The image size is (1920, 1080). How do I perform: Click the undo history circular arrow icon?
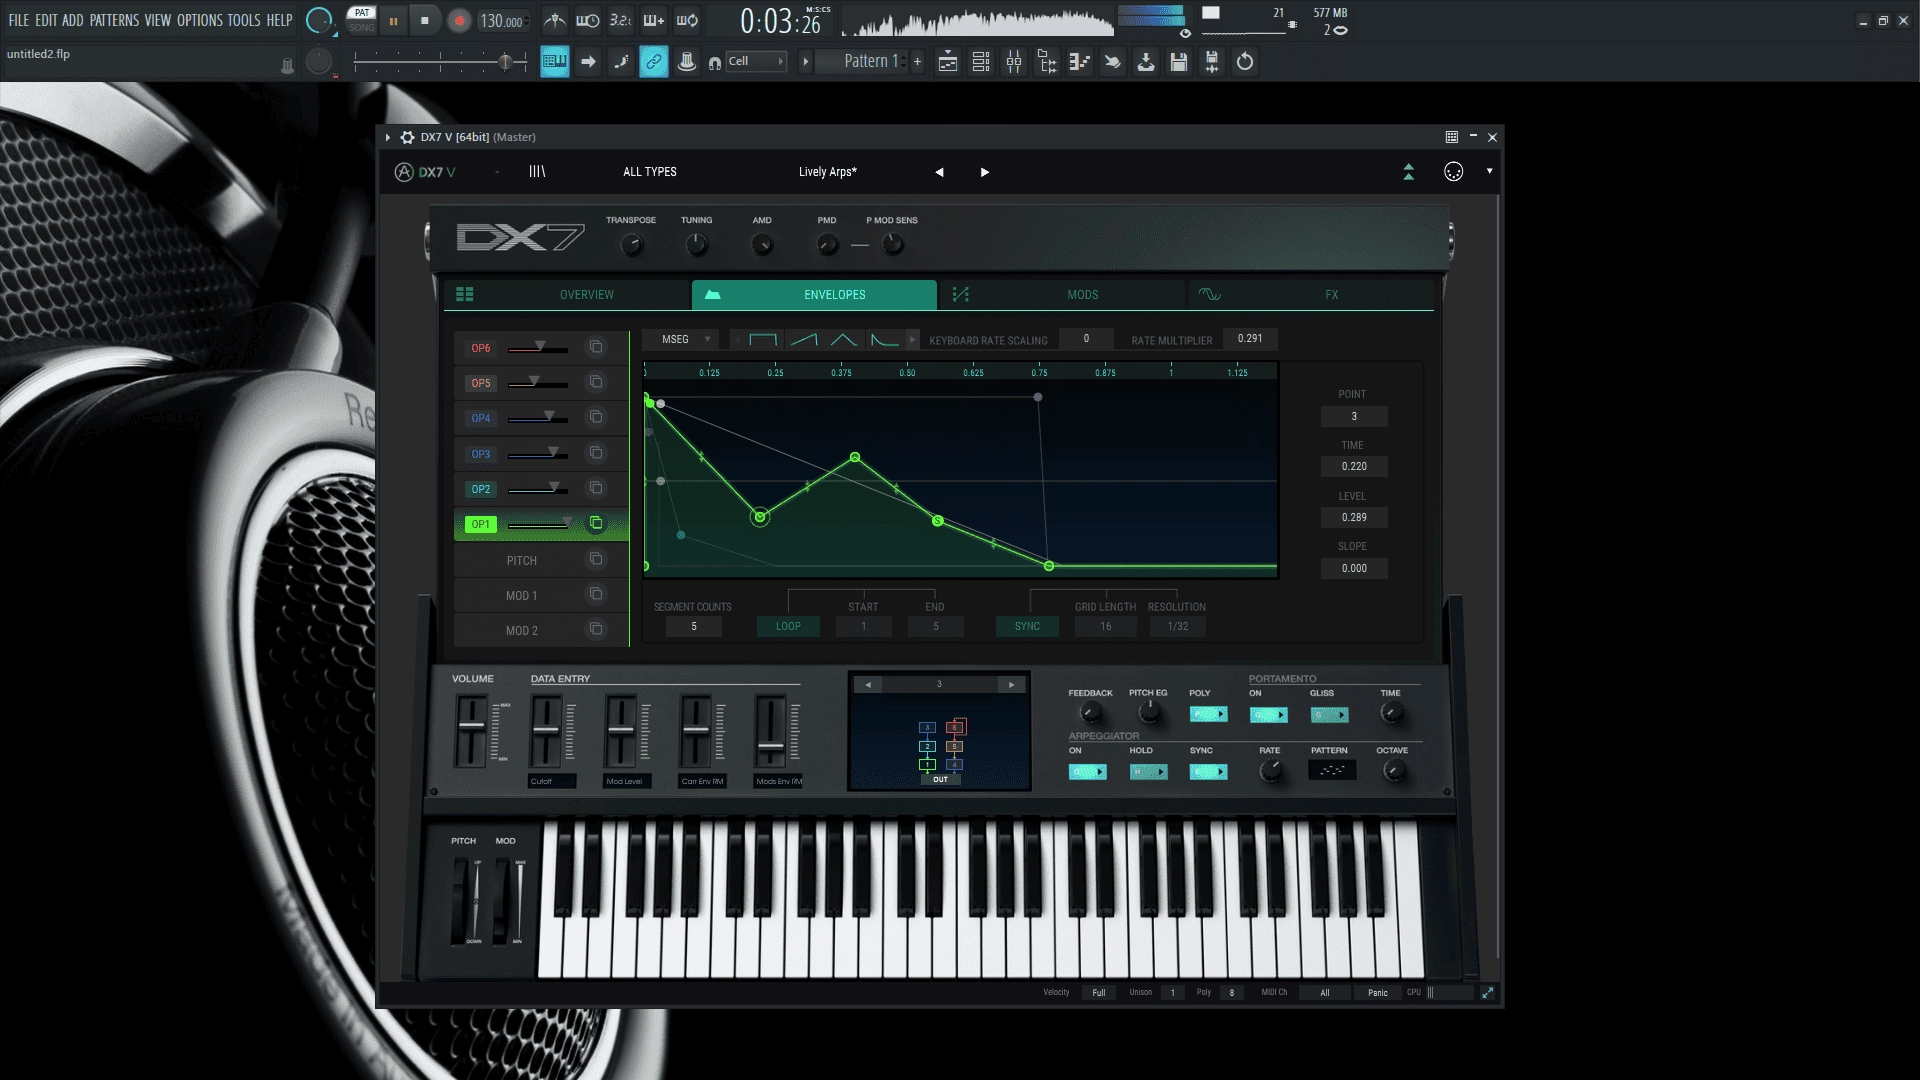point(1245,62)
